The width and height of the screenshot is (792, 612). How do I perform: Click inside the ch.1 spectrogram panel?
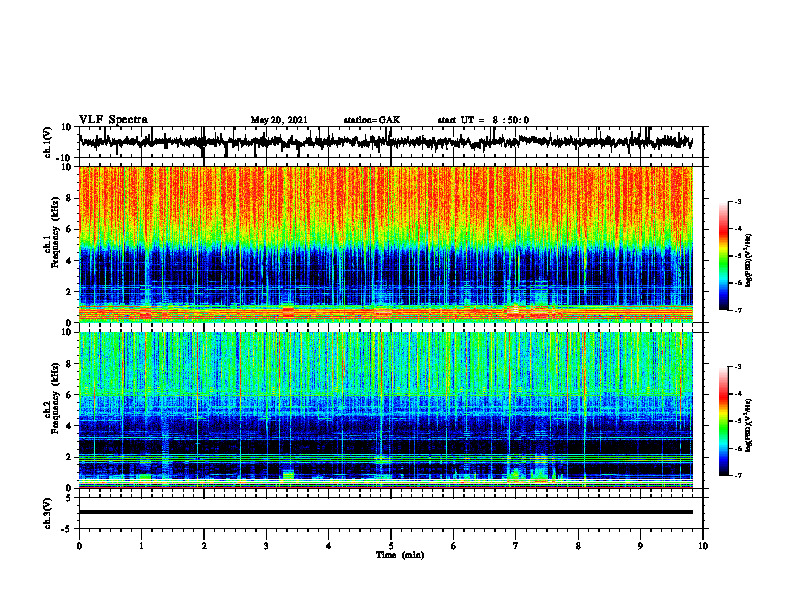pos(386,244)
